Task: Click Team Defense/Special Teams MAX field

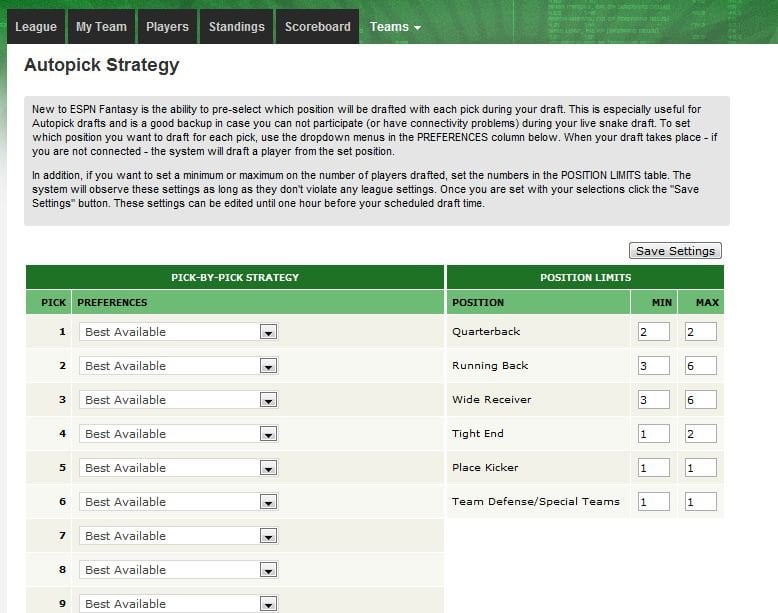Action: pos(701,502)
